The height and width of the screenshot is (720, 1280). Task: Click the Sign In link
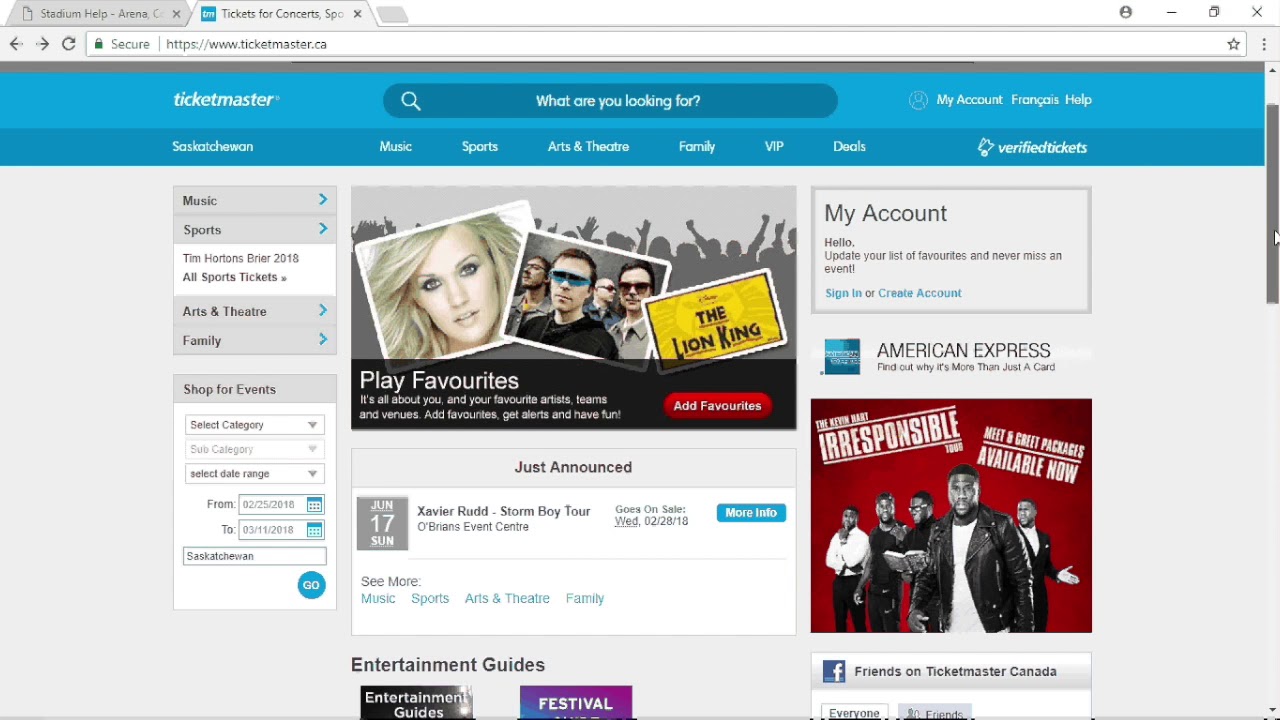coord(843,293)
